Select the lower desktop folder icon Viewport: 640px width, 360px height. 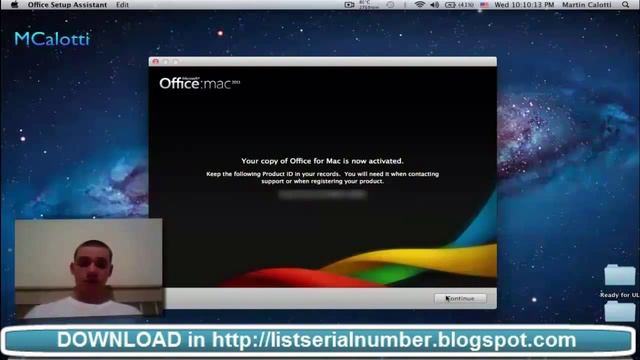pos(620,312)
